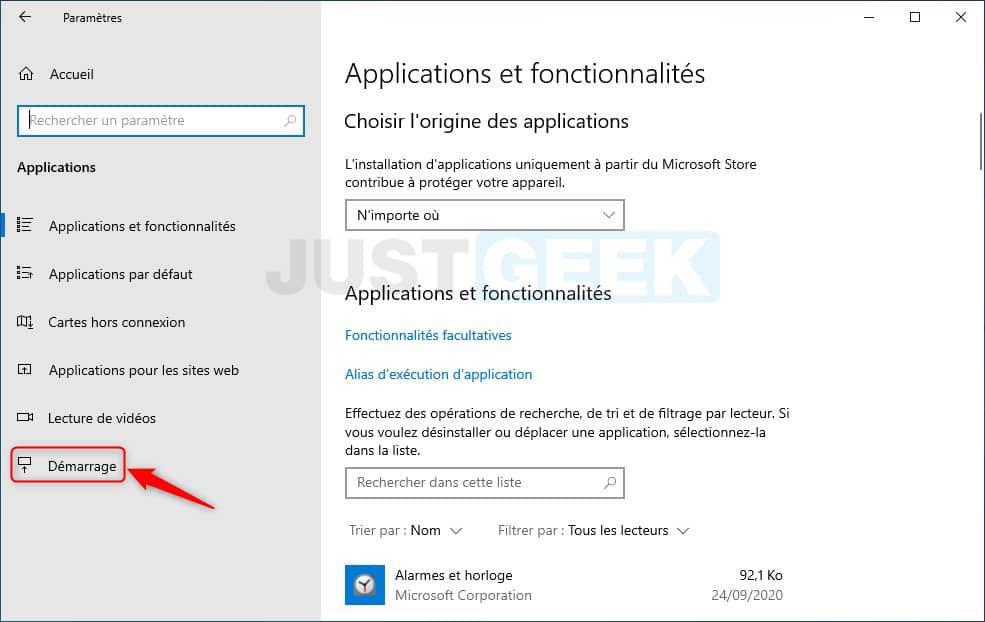Open the Fonctionnalités facultatives link
Viewport: 985px width, 622px height.
click(x=428, y=335)
